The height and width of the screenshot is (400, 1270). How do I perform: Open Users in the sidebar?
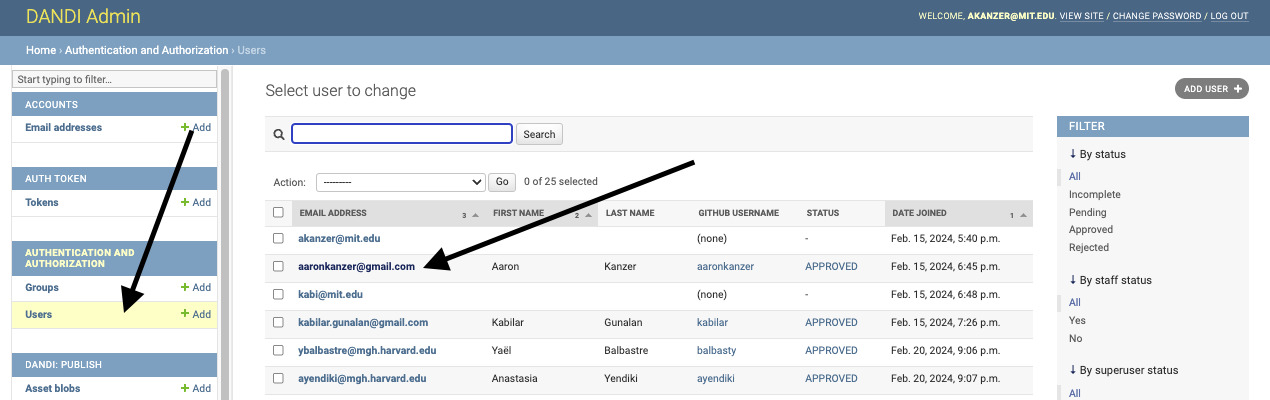(x=39, y=315)
